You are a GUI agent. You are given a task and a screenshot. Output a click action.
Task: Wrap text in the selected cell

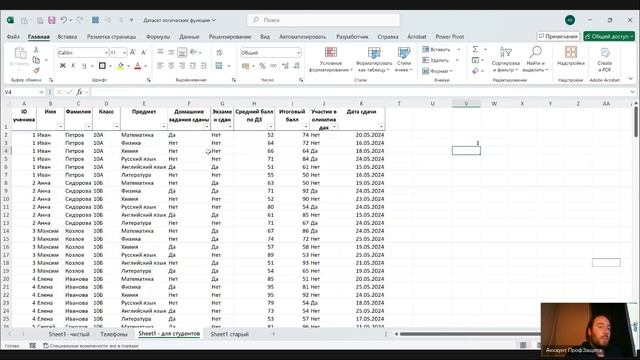pyautogui.click(x=220, y=52)
